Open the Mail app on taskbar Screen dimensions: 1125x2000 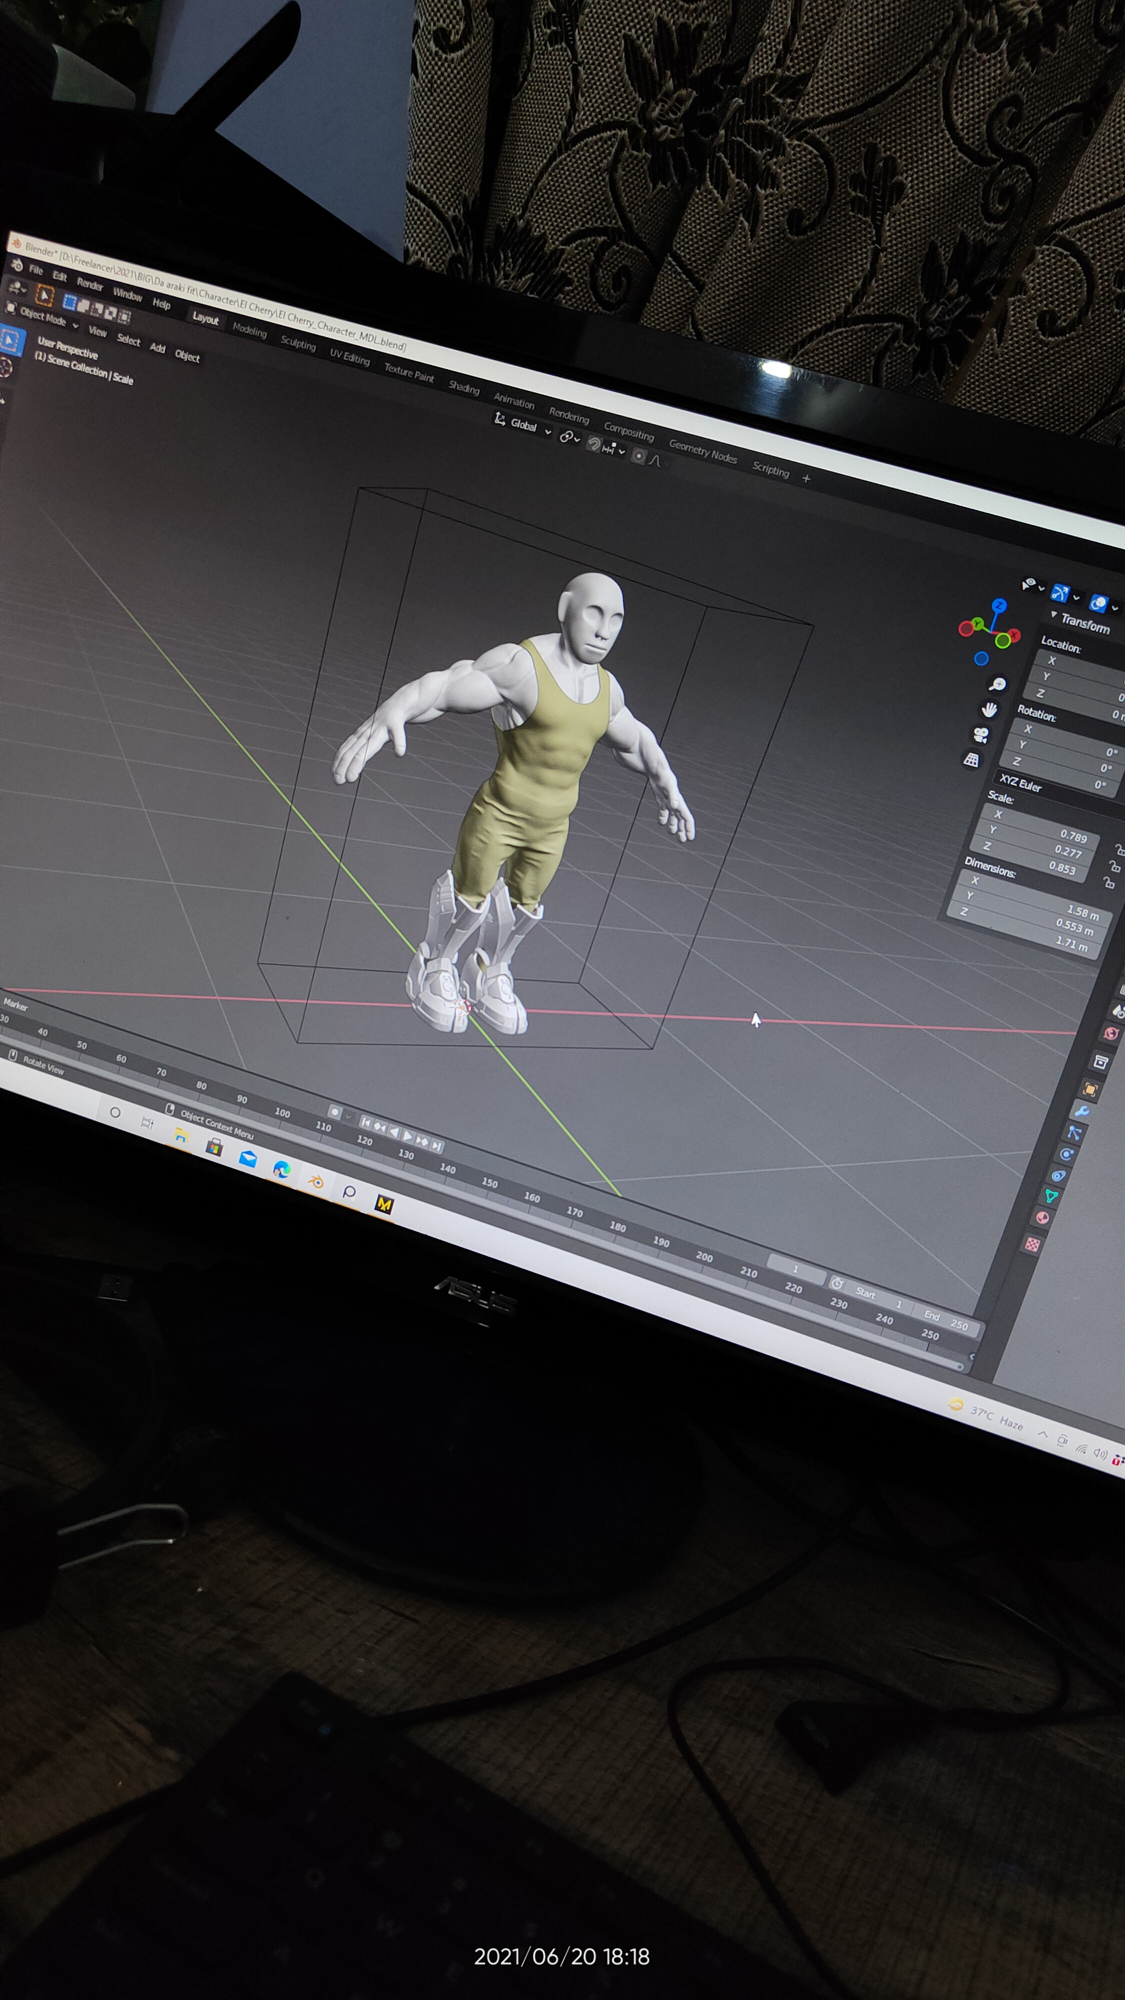point(247,1158)
